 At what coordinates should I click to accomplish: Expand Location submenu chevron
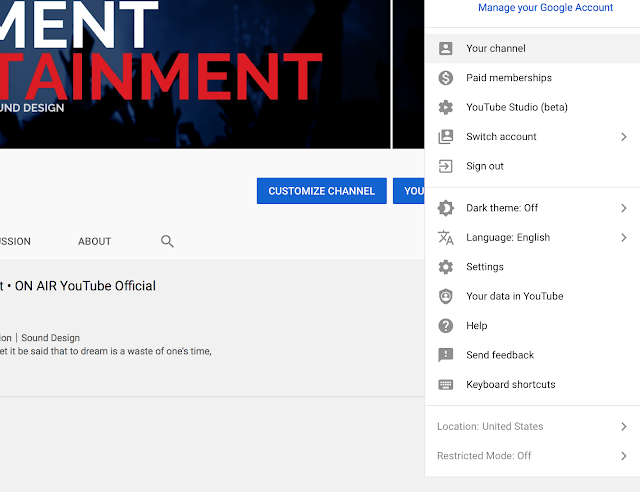pos(623,427)
